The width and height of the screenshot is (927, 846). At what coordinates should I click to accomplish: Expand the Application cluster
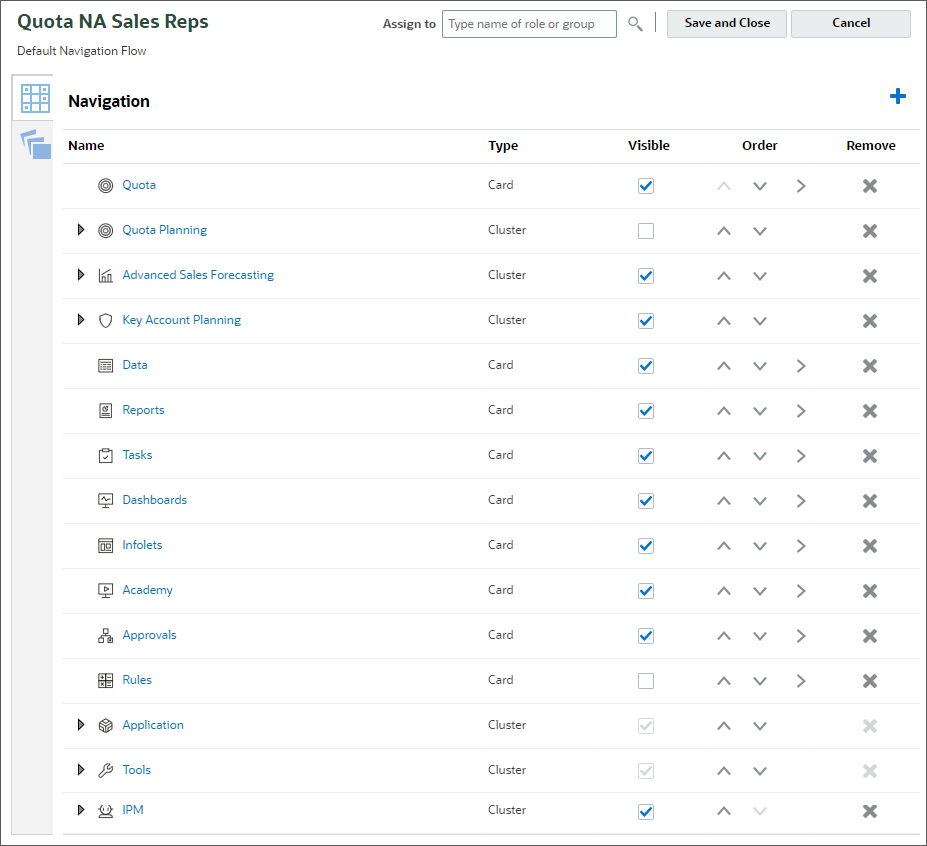(81, 725)
